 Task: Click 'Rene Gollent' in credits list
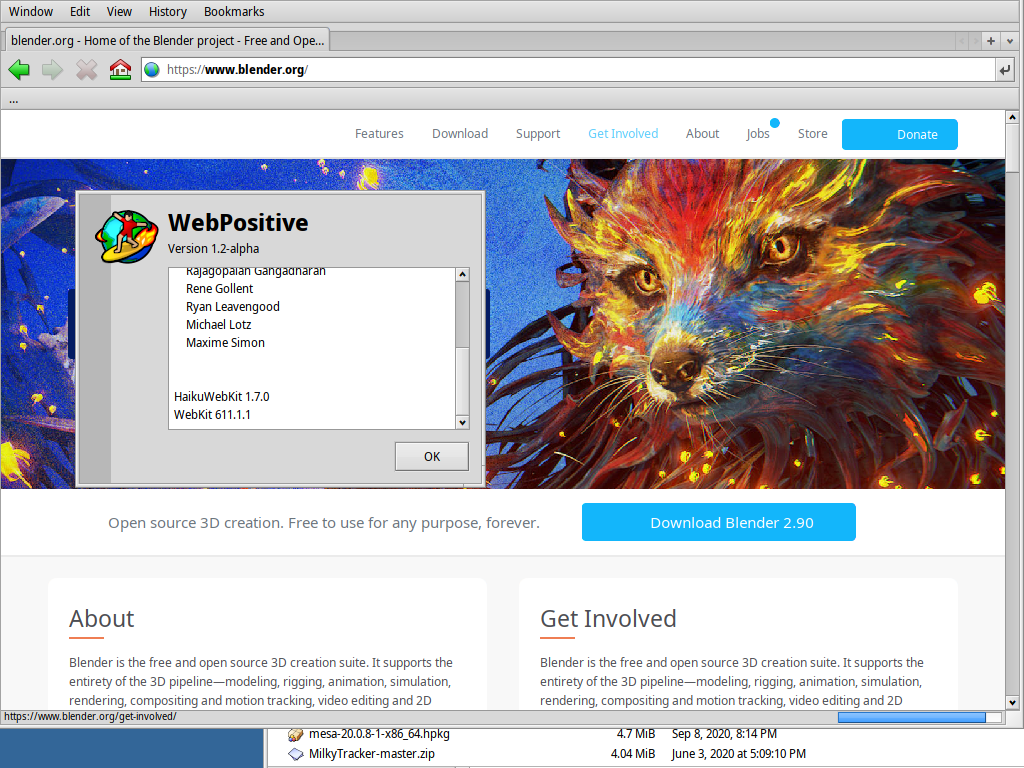219,289
